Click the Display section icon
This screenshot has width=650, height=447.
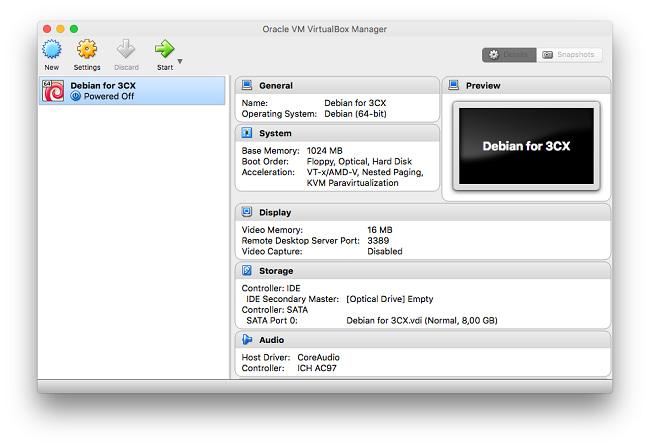[x=247, y=212]
